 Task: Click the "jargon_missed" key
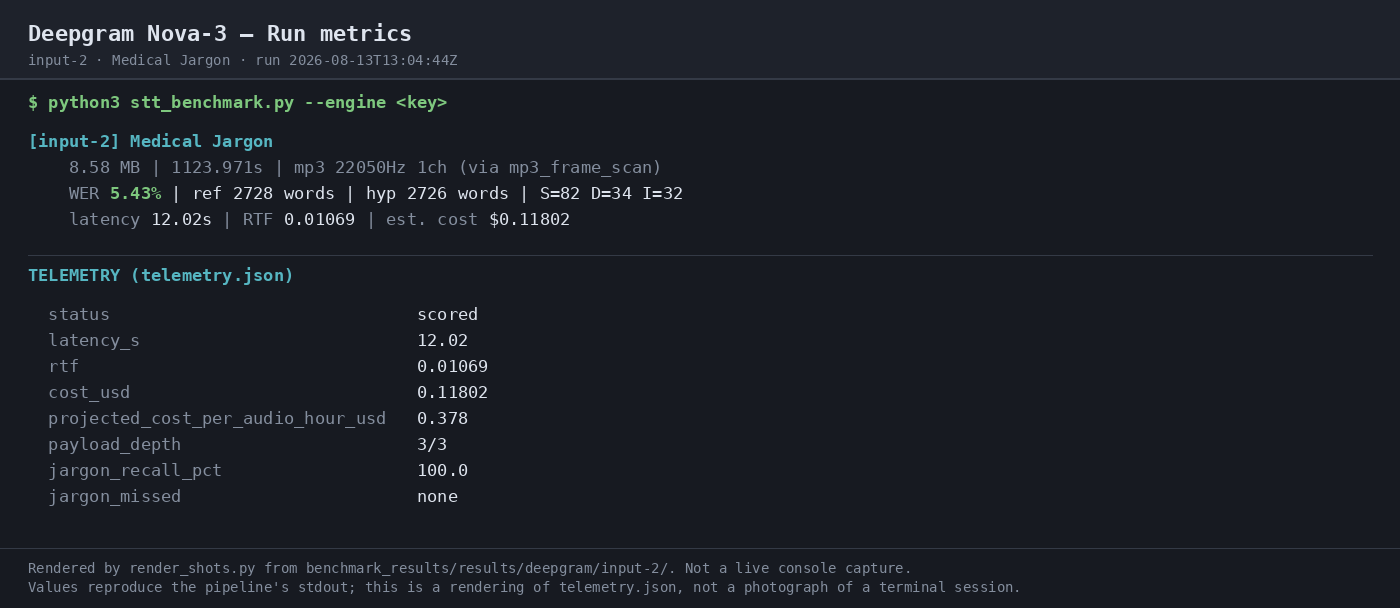(114, 497)
